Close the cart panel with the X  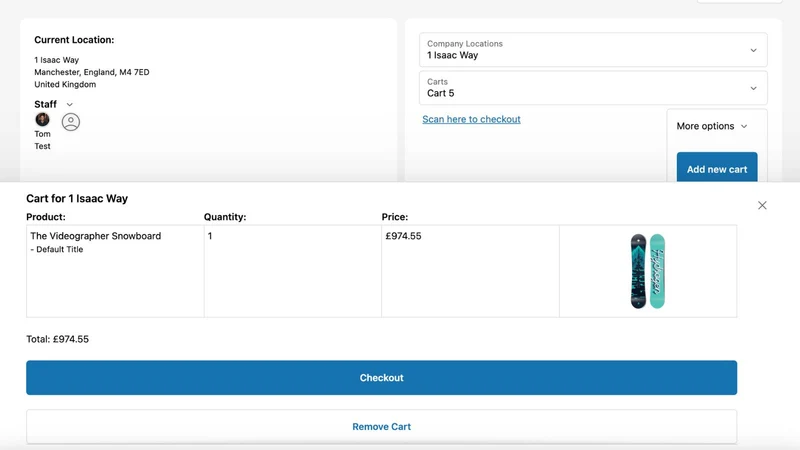point(762,205)
